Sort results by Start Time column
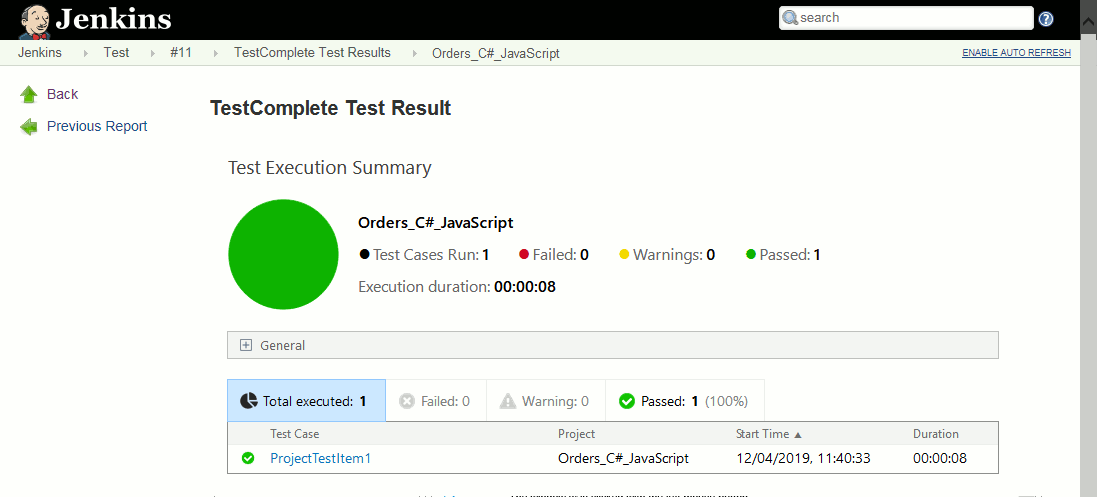The image size is (1097, 497). pyautogui.click(x=768, y=434)
